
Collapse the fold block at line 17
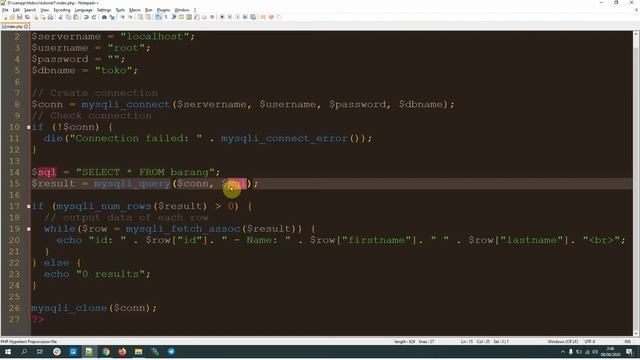(29, 206)
